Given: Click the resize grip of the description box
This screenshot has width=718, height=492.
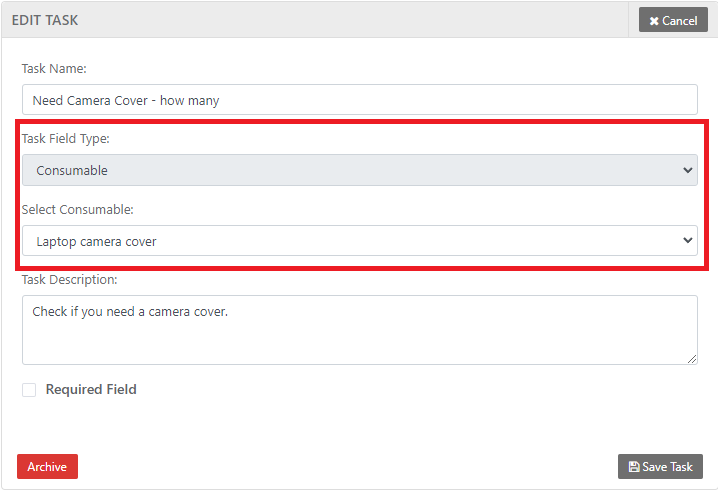Looking at the screenshot, I should pyautogui.click(x=692, y=359).
